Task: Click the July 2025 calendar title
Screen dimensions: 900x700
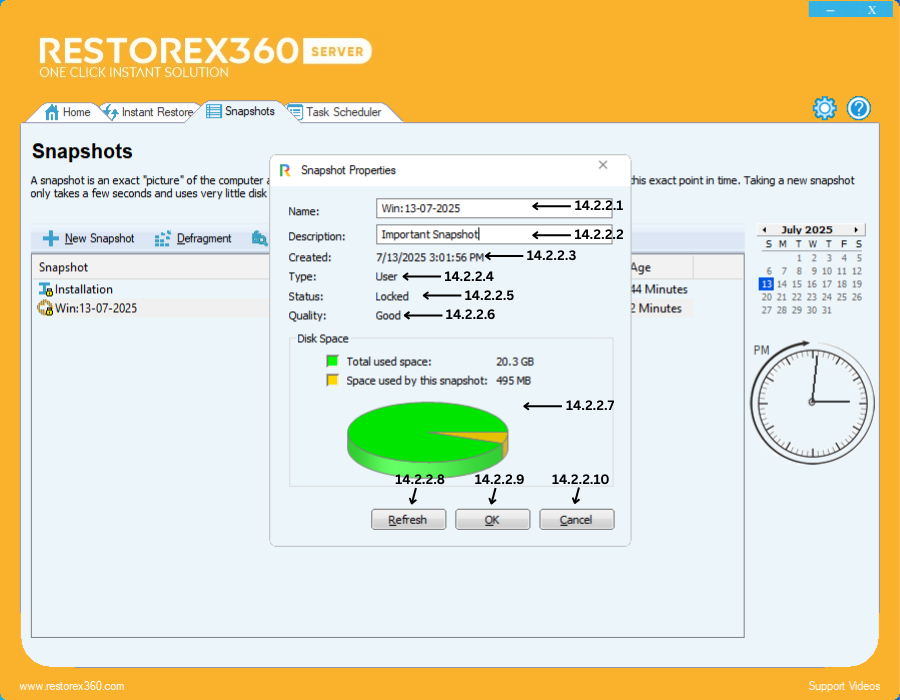Action: [806, 230]
